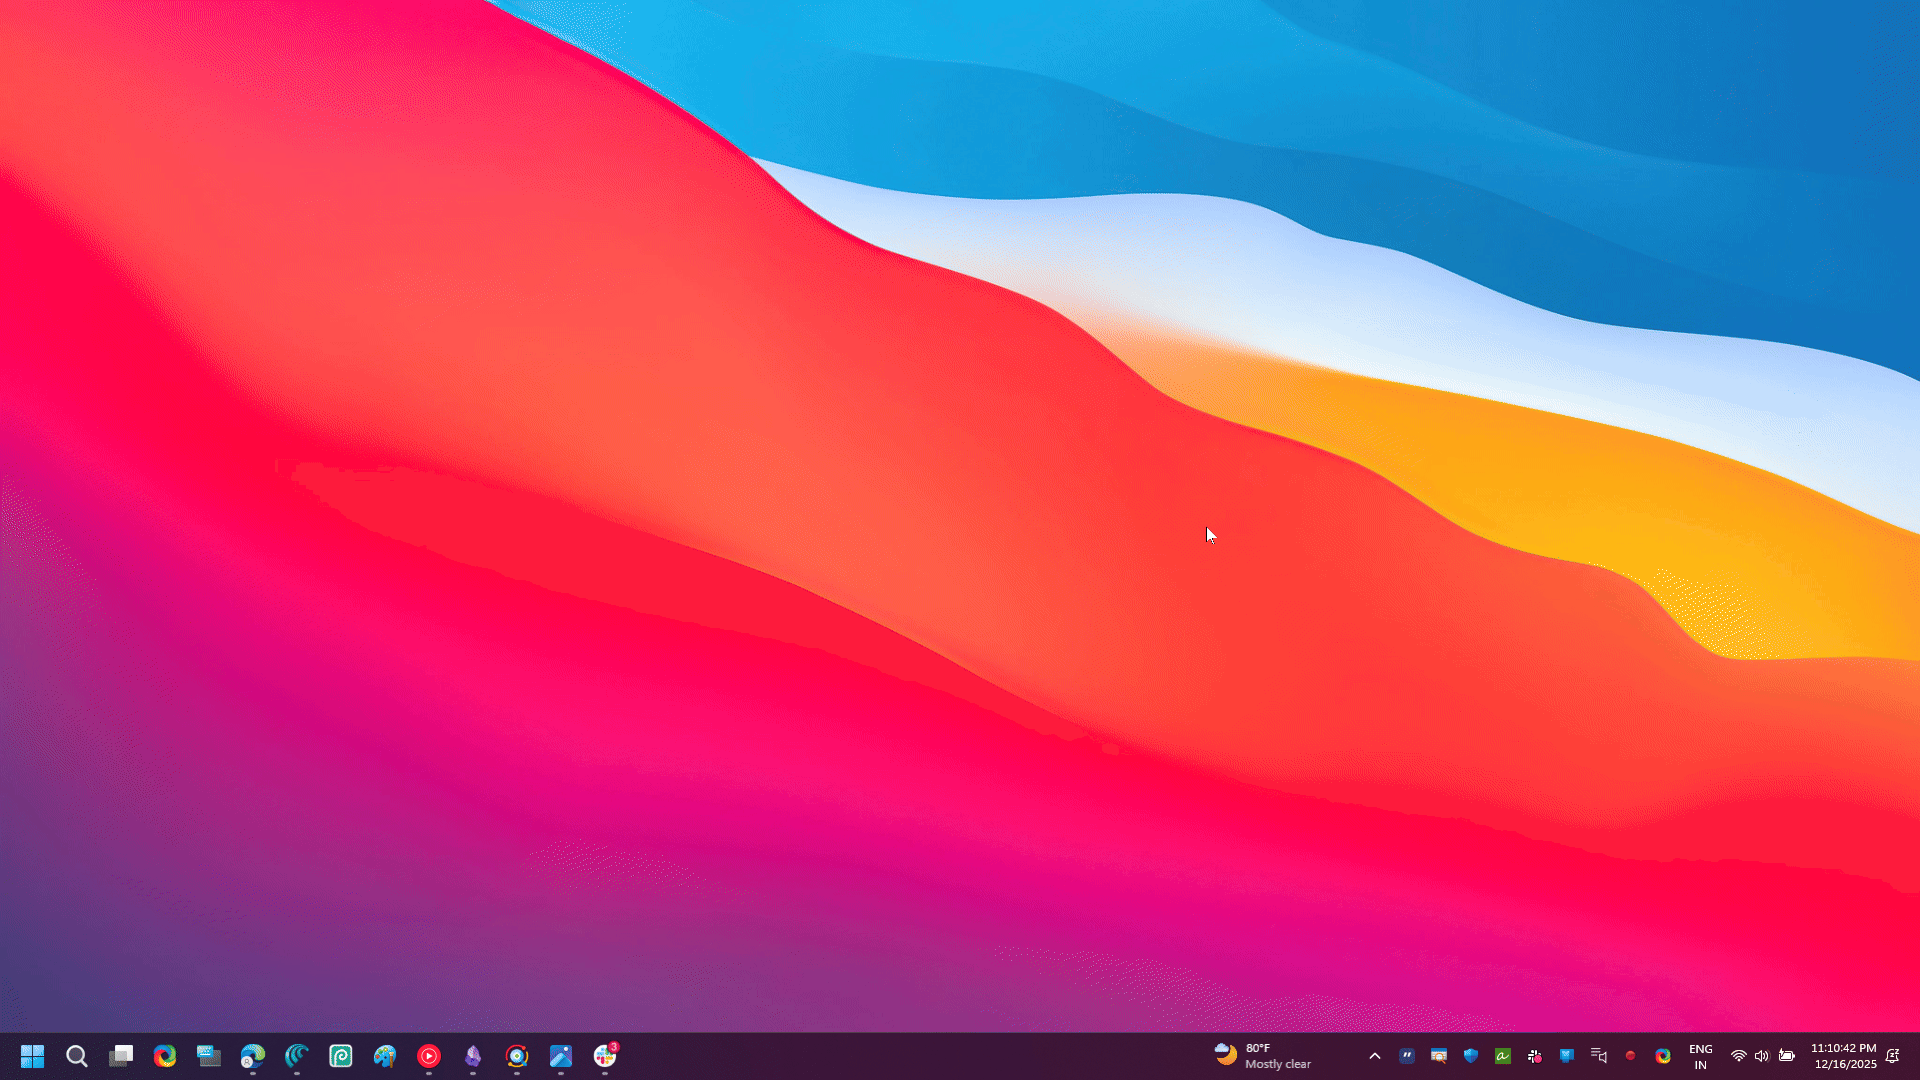Open clock and calendar flyout
This screenshot has height=1080, width=1920.
coord(1844,1056)
